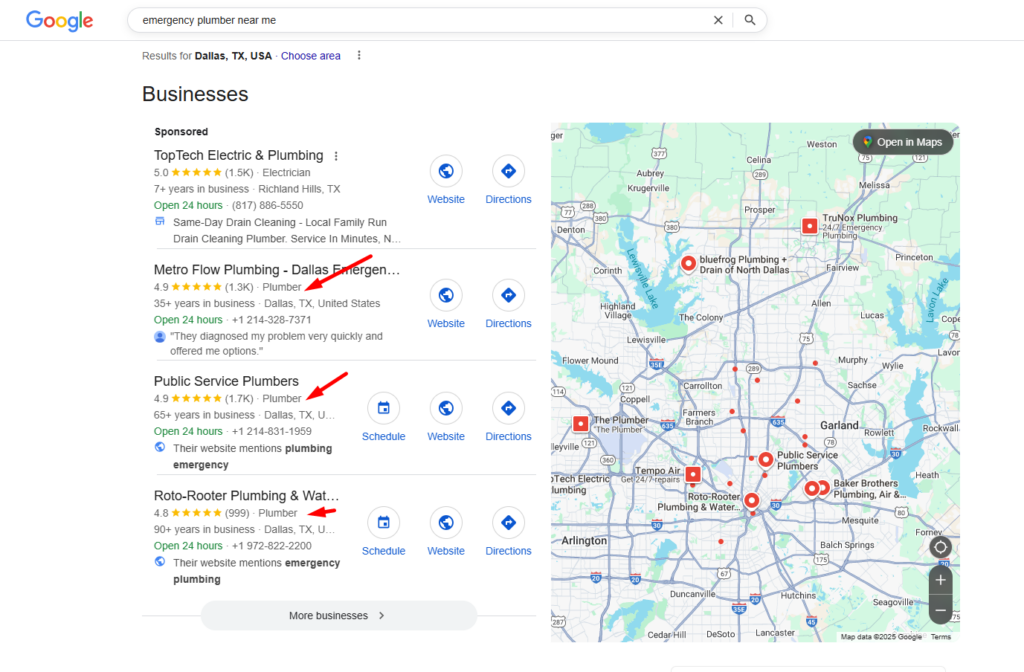
Task: Zoom out on the map
Action: (940, 609)
